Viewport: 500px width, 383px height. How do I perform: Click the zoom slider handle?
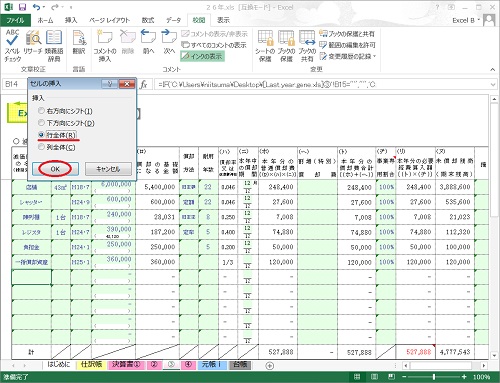[x=434, y=377]
